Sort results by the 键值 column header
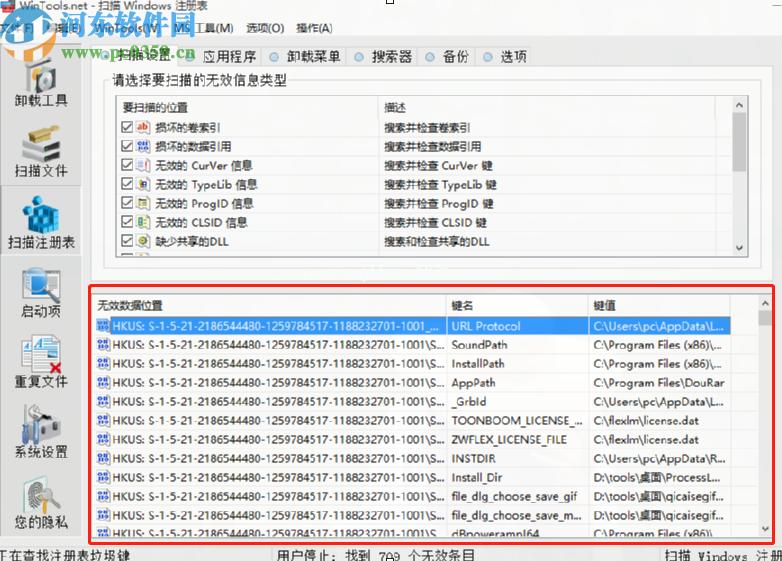The width and height of the screenshot is (782, 561). tap(660, 305)
